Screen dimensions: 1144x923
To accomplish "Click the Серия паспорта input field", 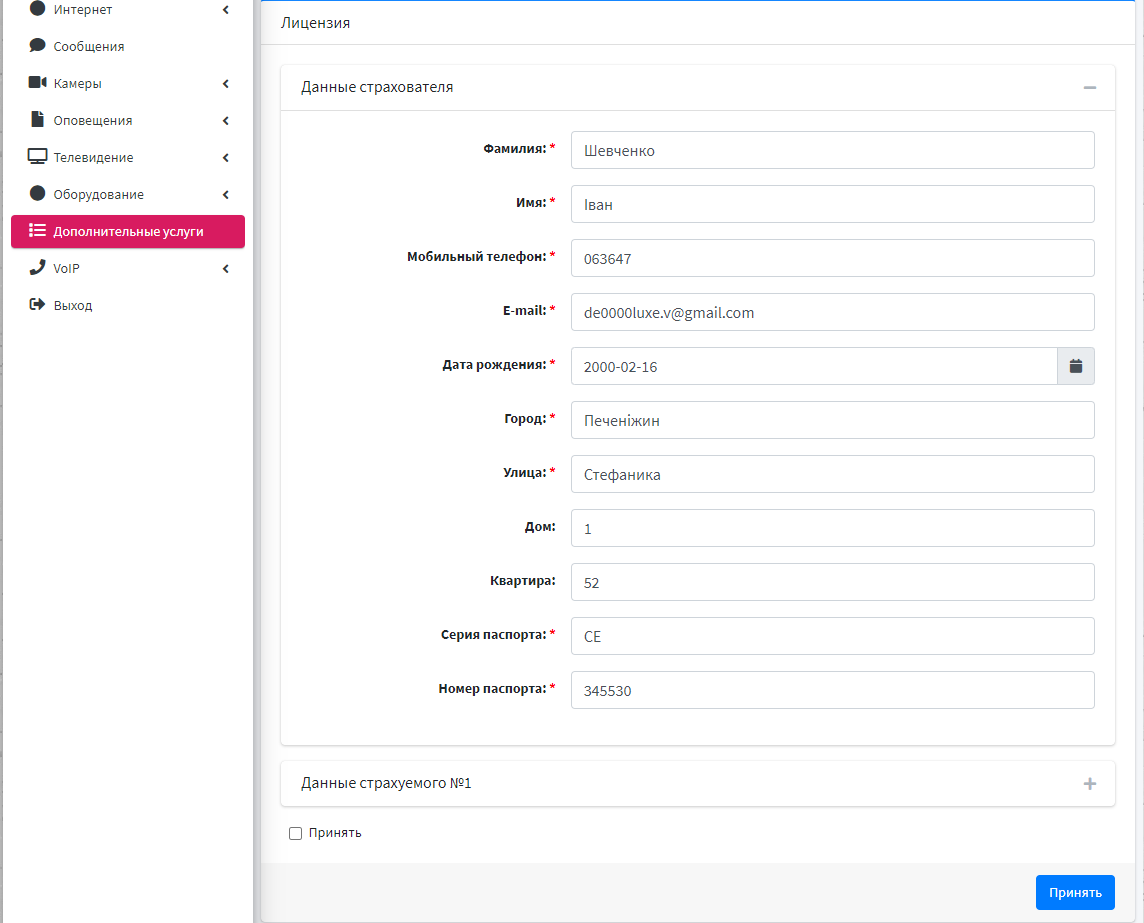I will 832,636.
